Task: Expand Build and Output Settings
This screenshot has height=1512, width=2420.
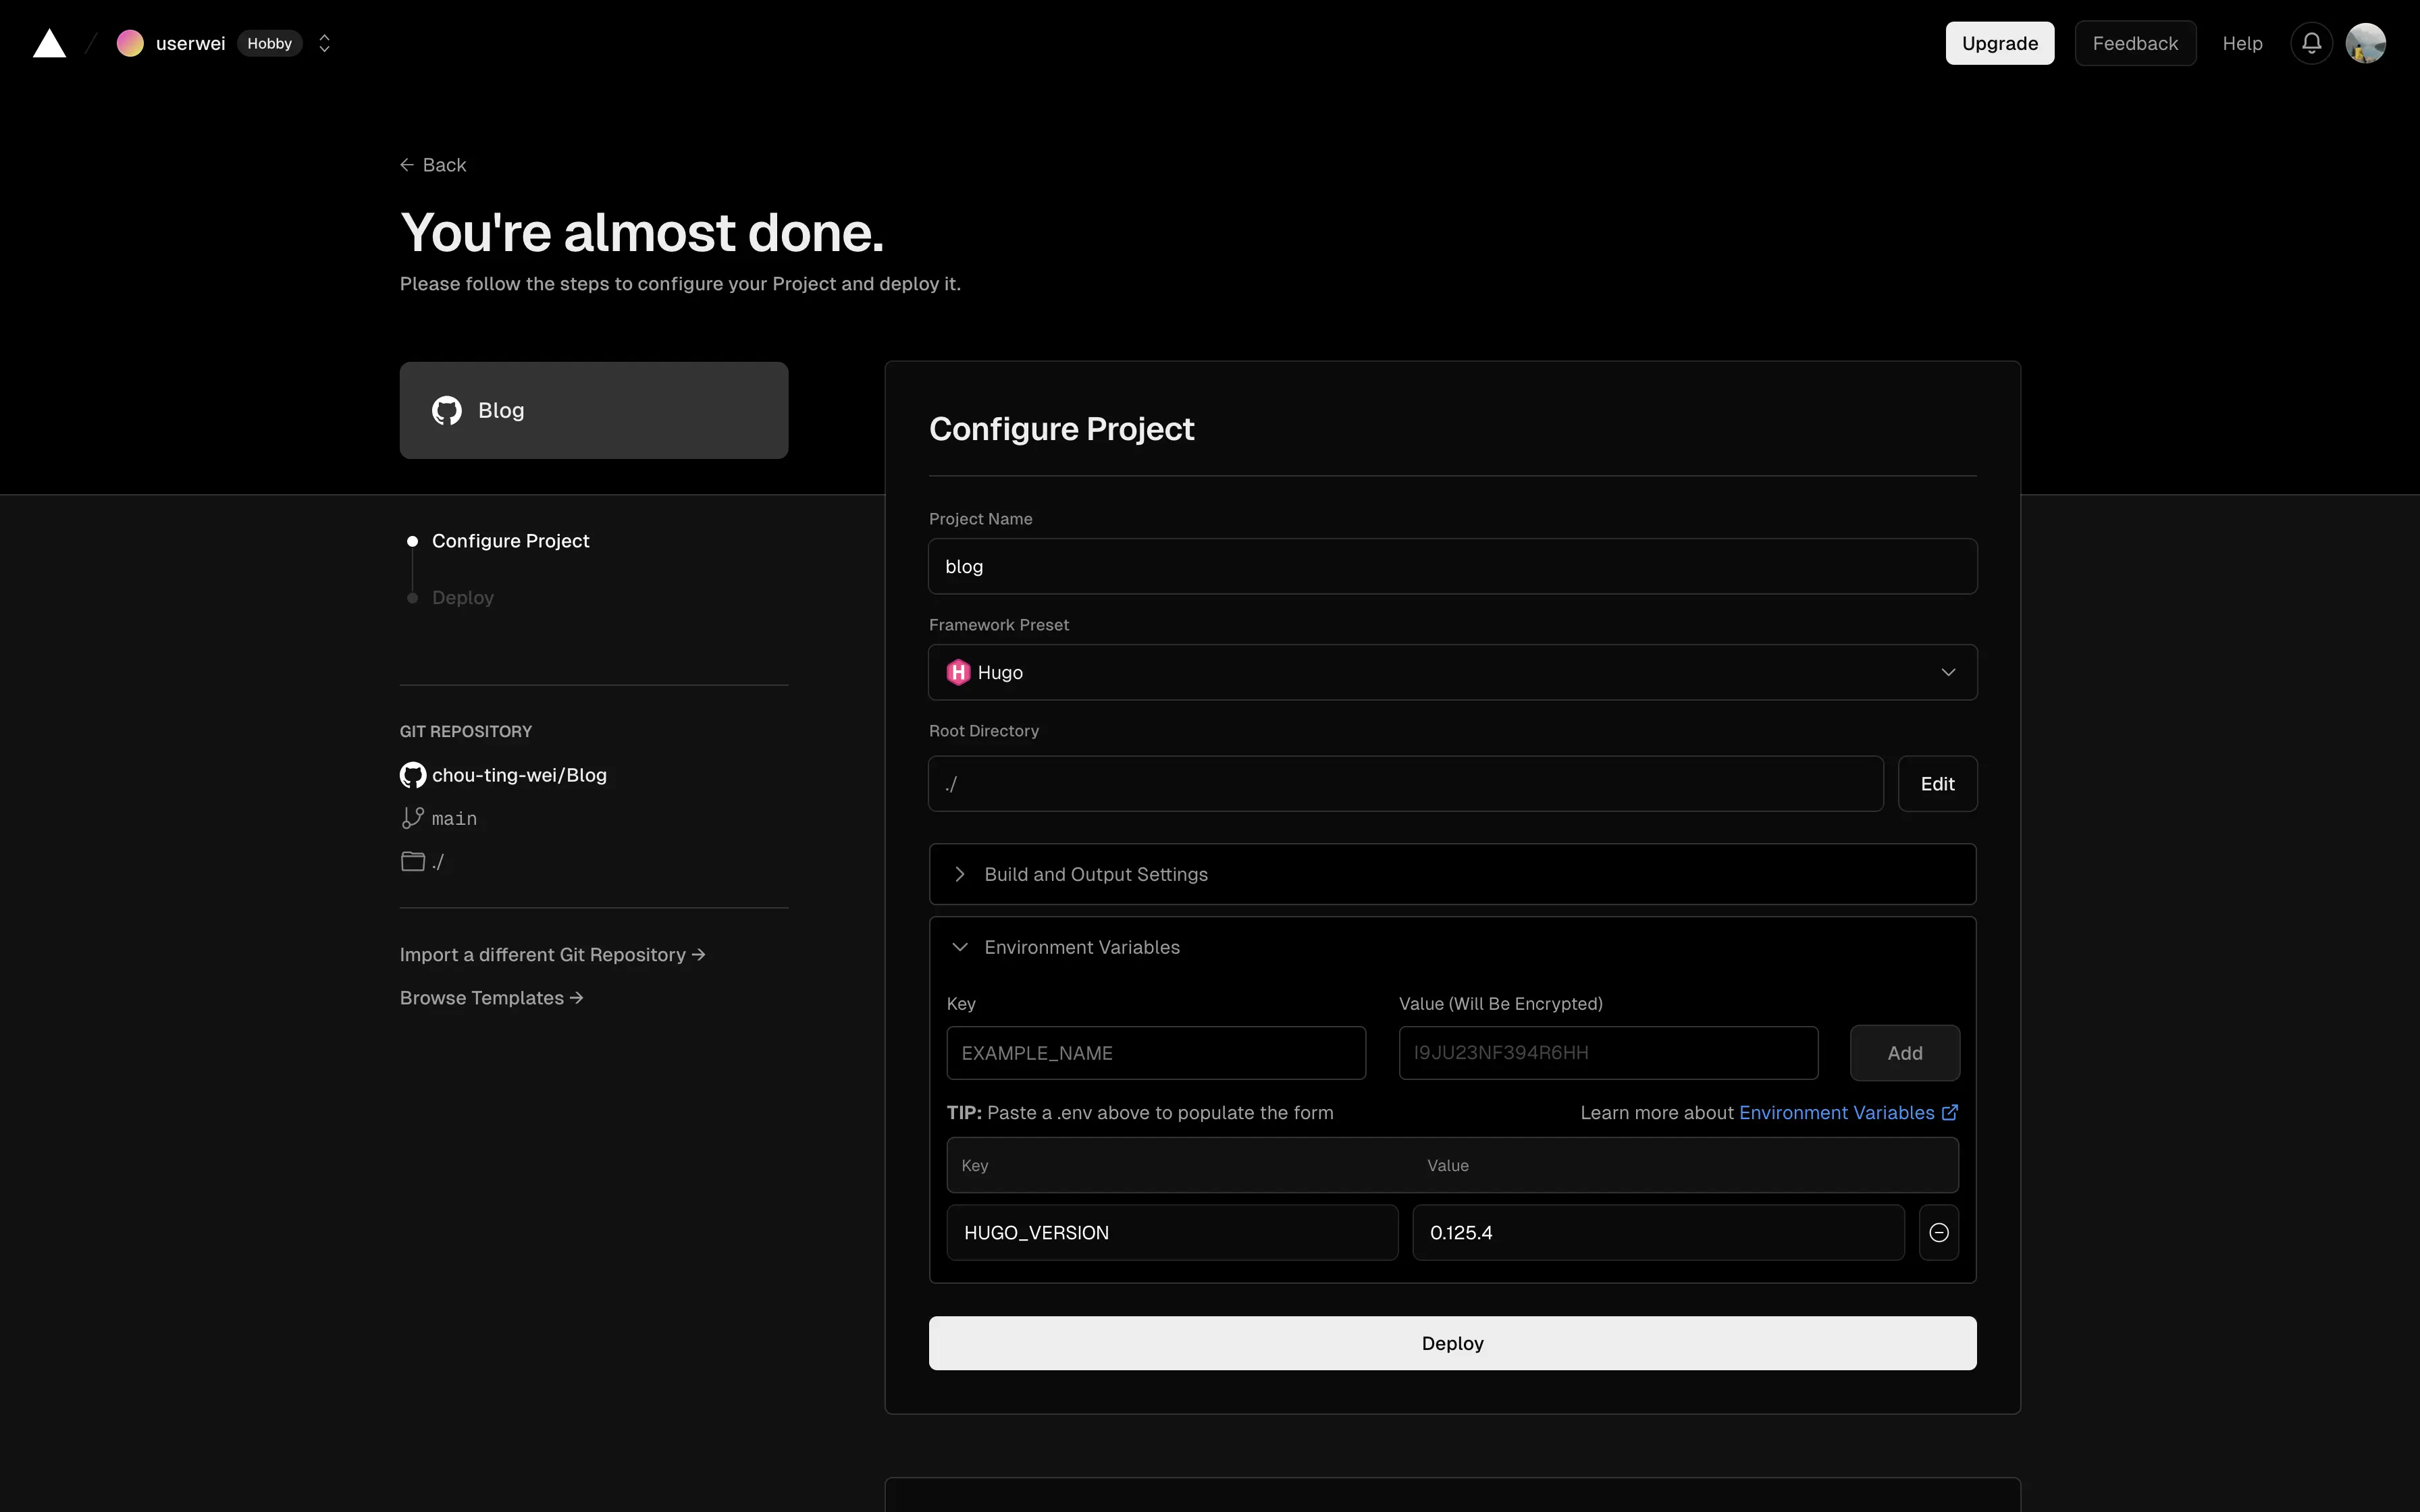Action: coord(1452,874)
